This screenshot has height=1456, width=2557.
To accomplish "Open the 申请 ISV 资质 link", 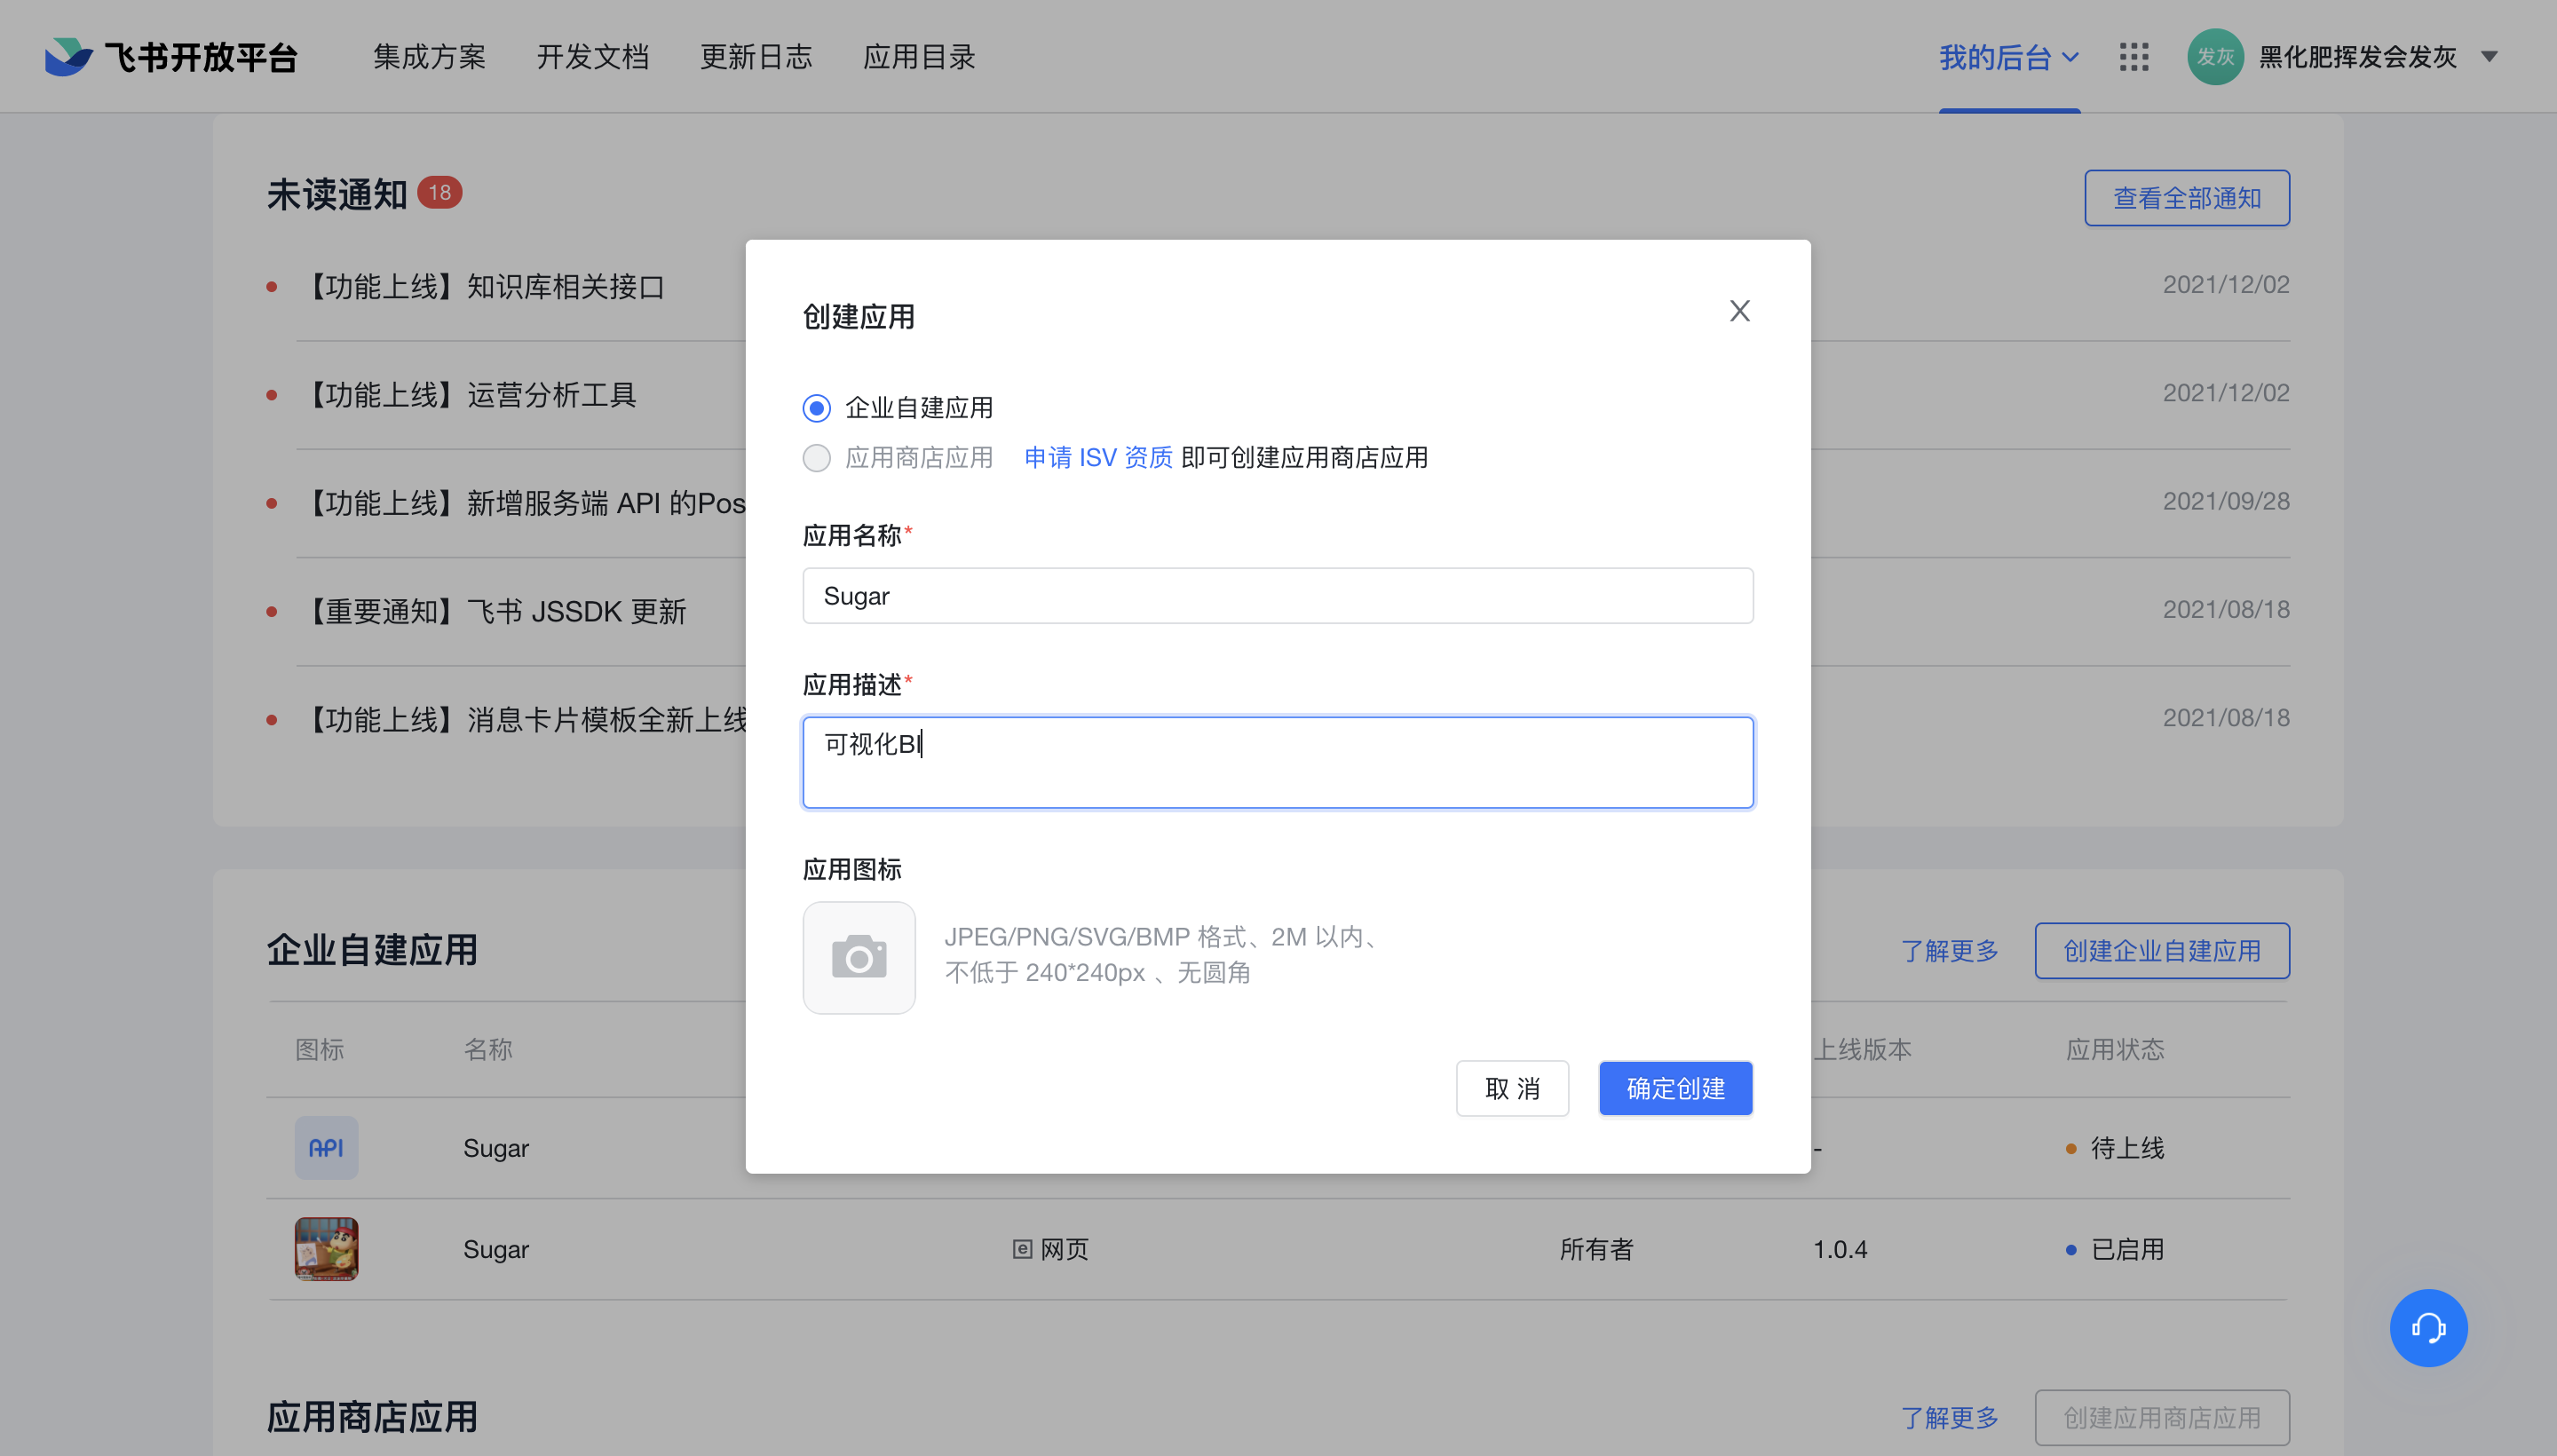I will 1097,458.
